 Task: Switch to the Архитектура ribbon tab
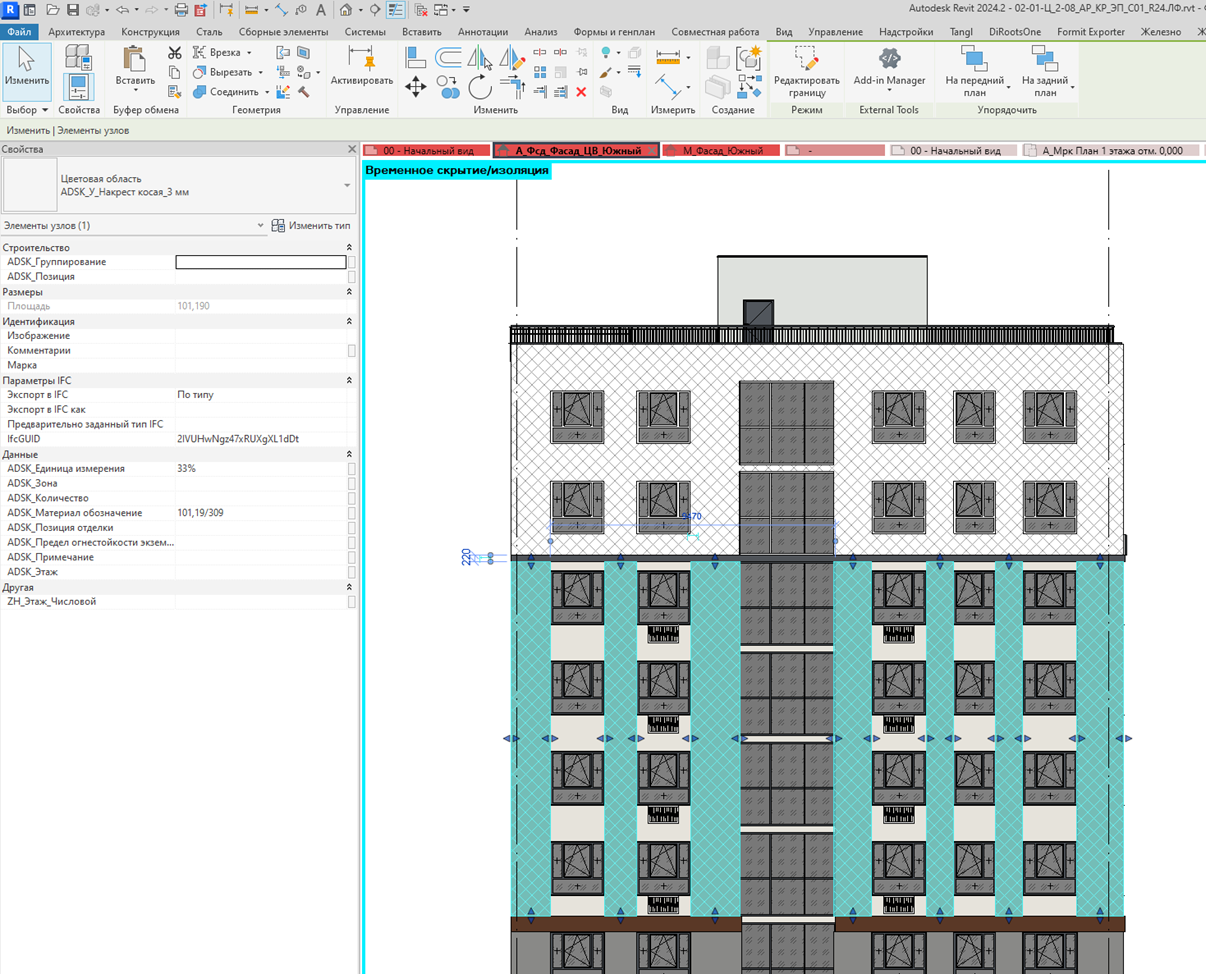click(x=76, y=32)
